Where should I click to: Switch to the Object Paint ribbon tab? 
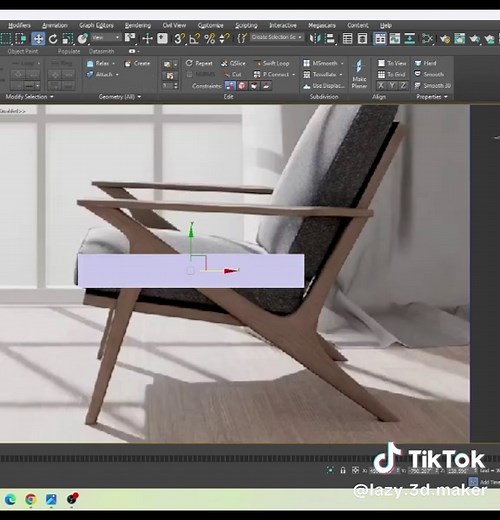23,51
